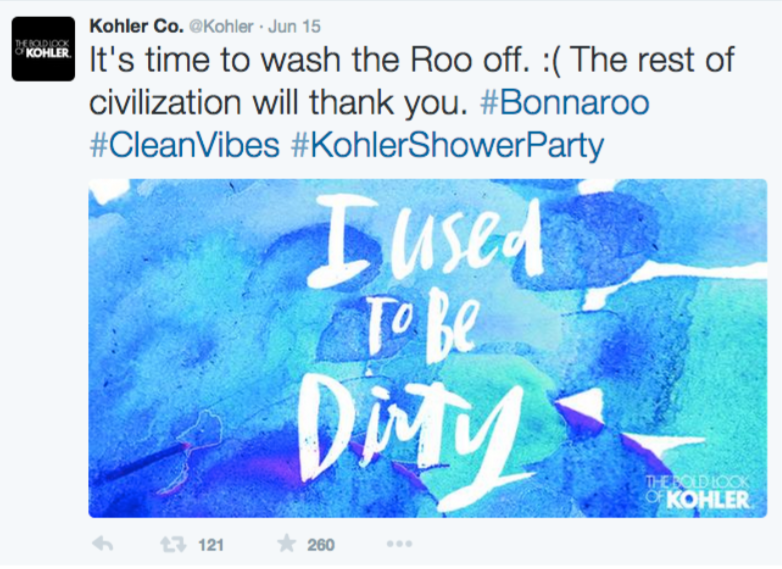This screenshot has height=569, width=782.
Task: Follow the #KohlerShowerParty hashtag link
Action: (447, 146)
